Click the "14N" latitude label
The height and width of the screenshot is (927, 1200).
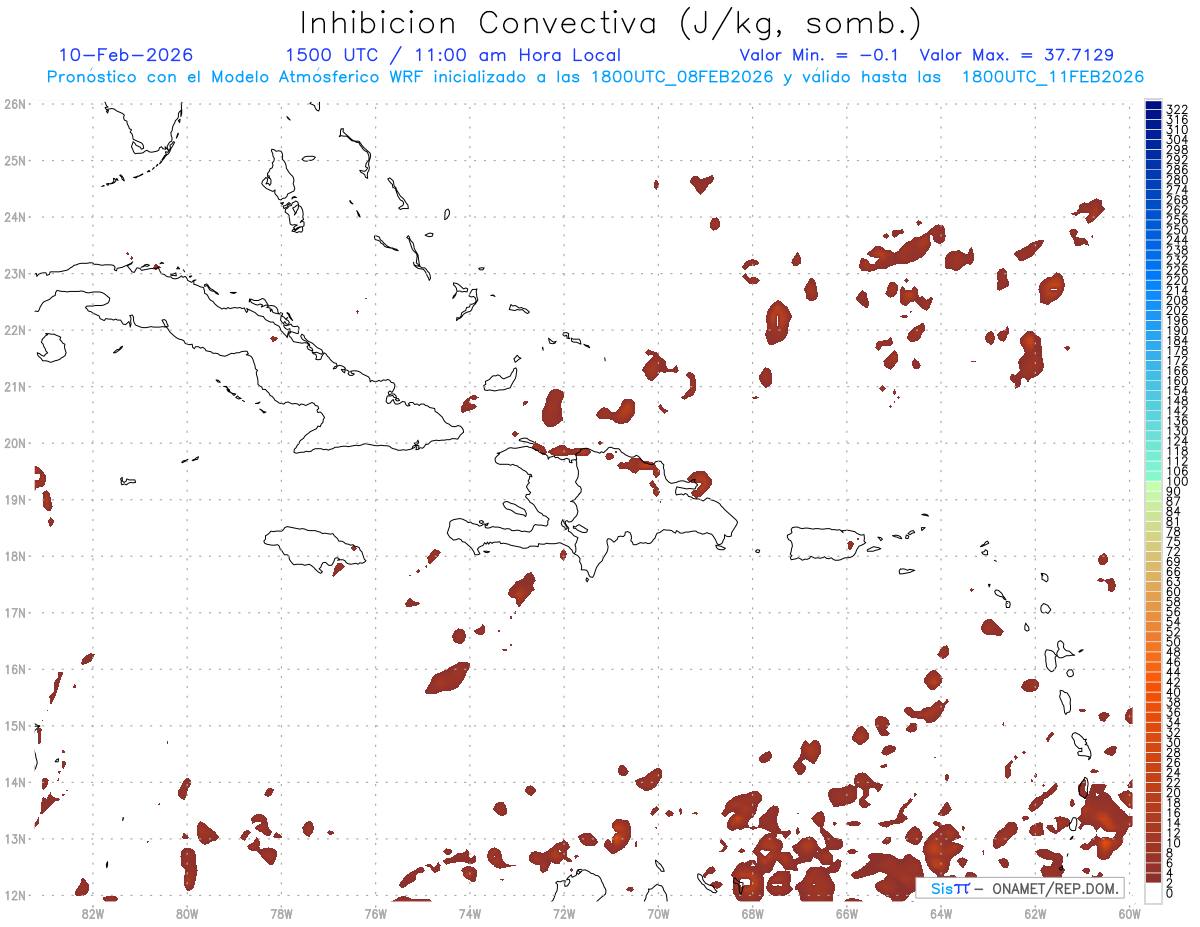pos(15,782)
